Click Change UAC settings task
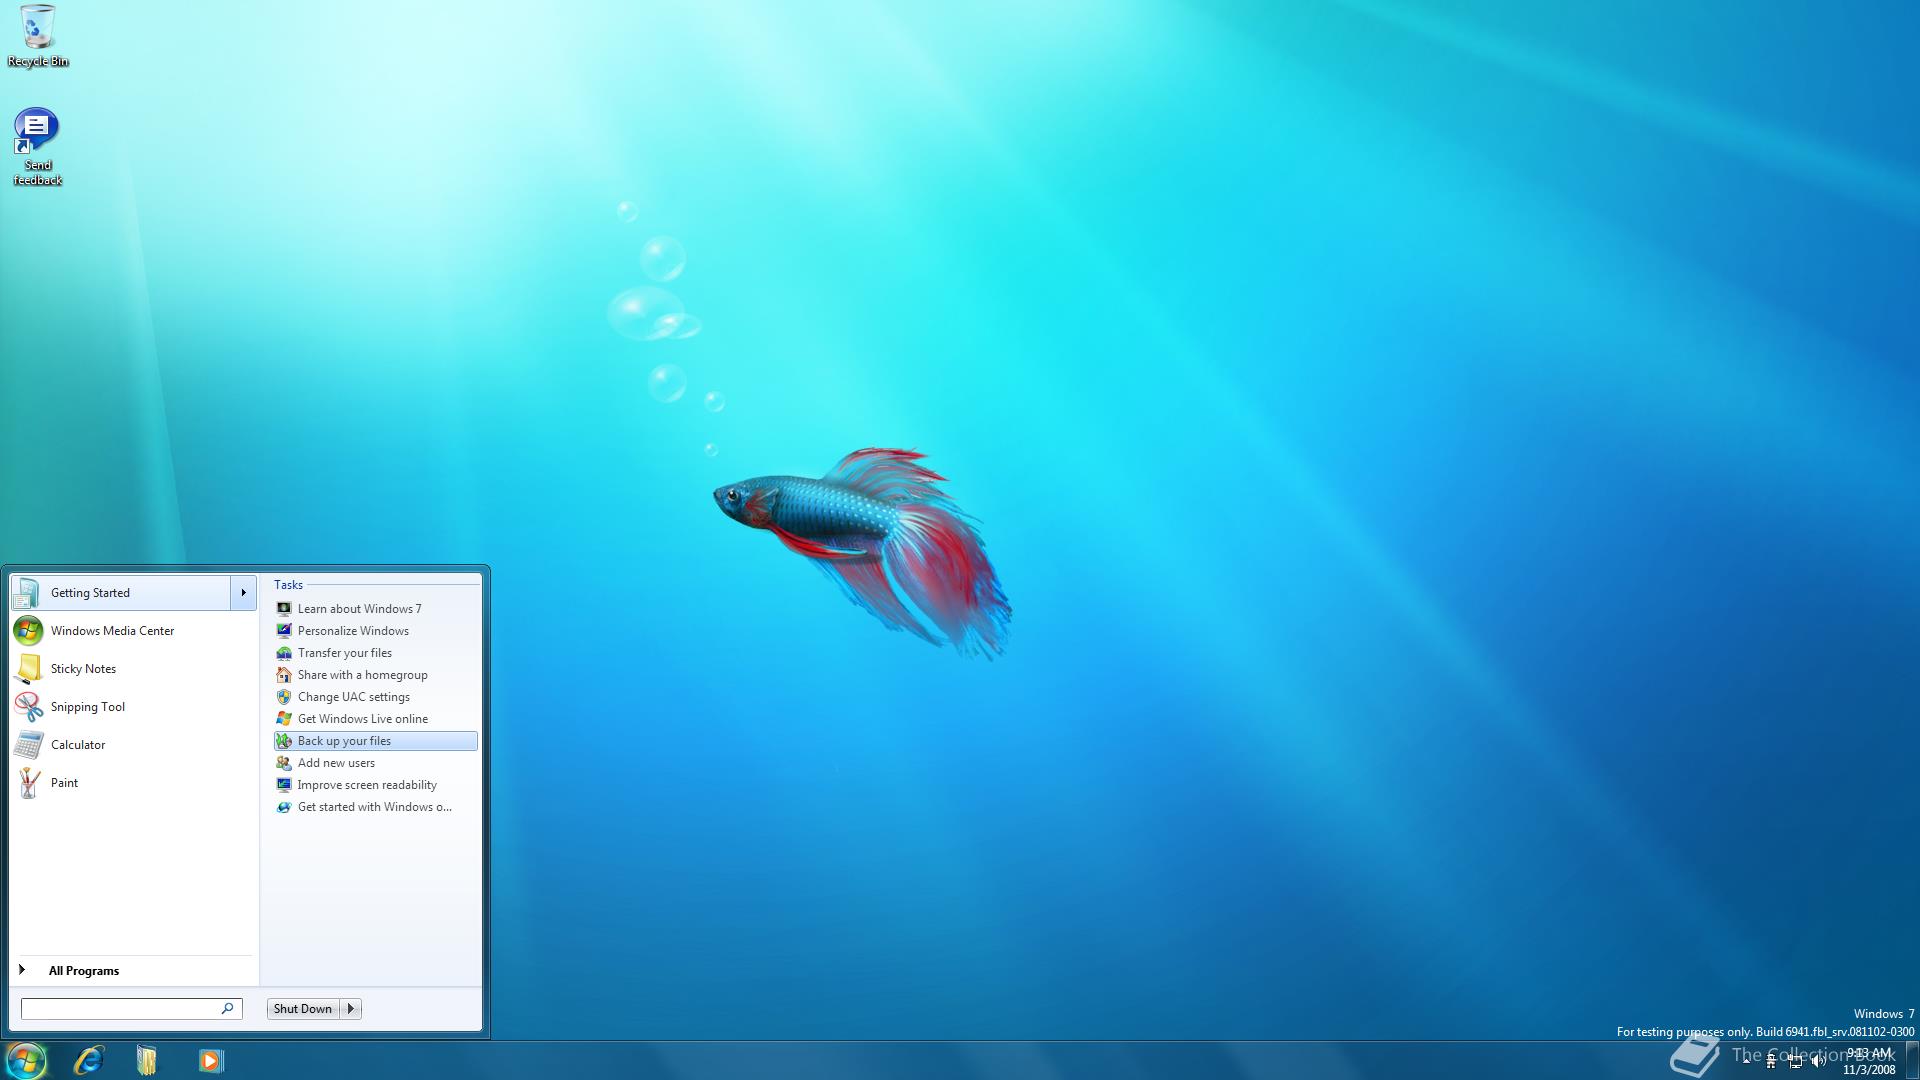Screen dimensions: 1920x1080 click(x=375, y=697)
